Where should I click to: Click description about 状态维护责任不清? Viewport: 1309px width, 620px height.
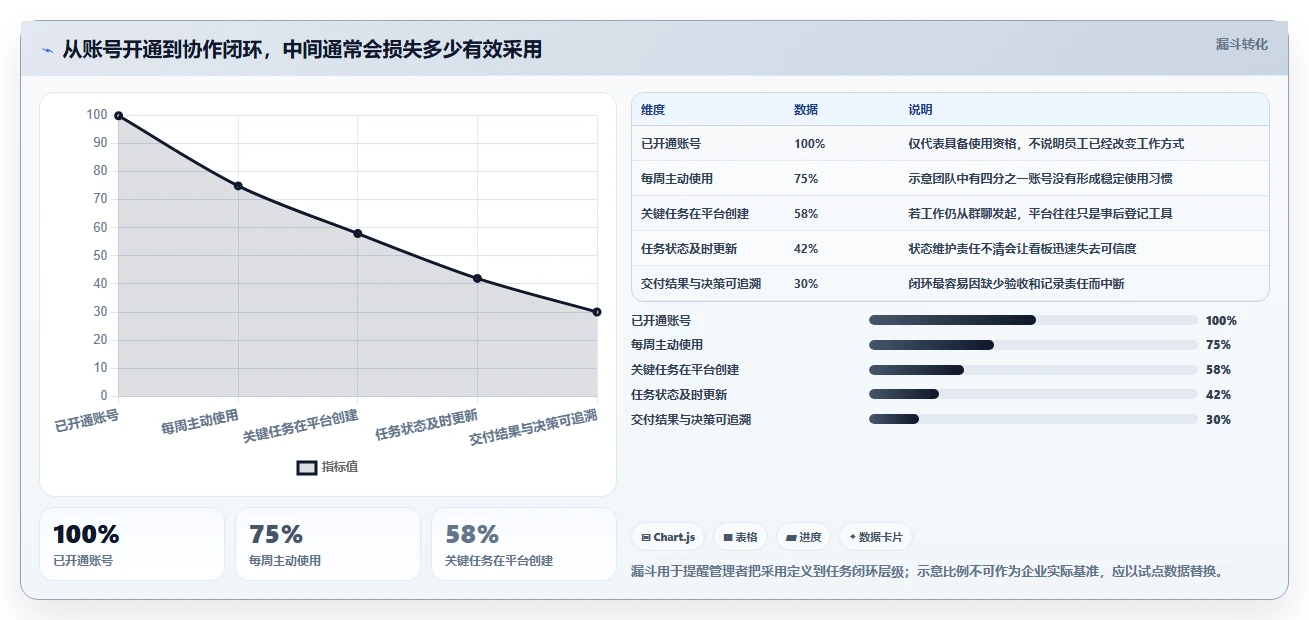(x=1022, y=249)
